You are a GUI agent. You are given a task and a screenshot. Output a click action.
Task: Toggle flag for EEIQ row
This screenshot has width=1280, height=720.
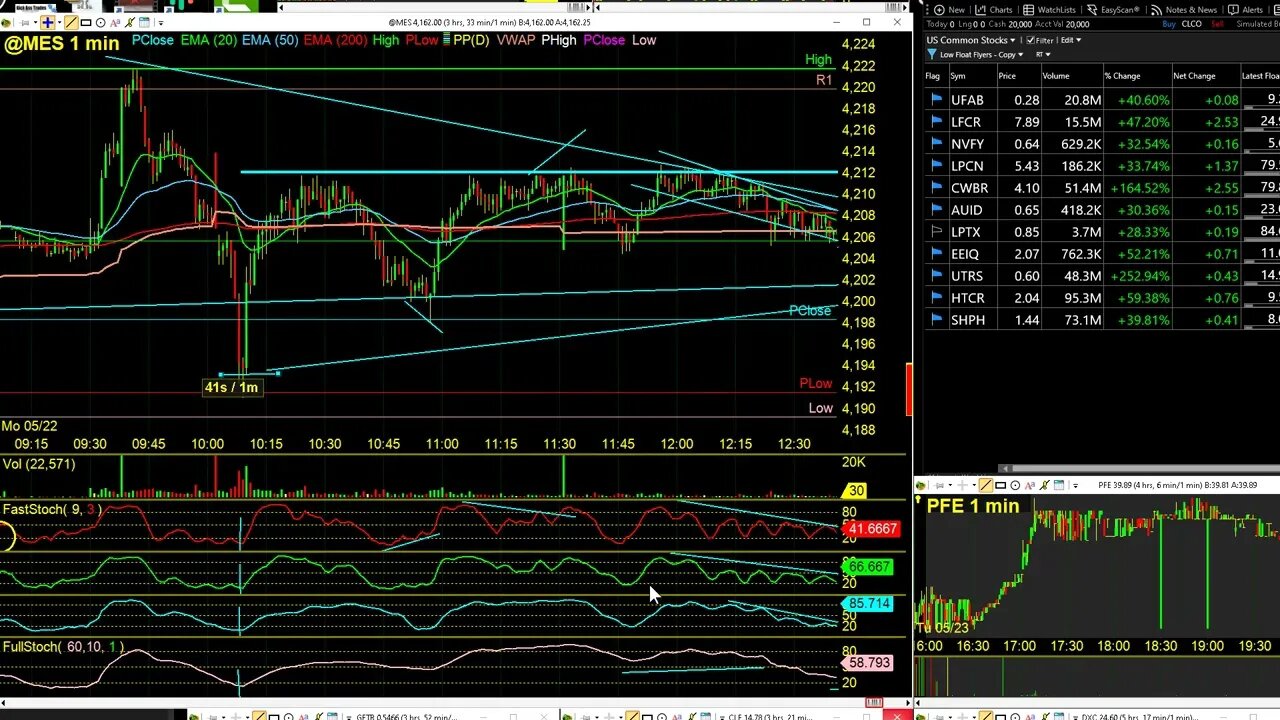coord(935,254)
